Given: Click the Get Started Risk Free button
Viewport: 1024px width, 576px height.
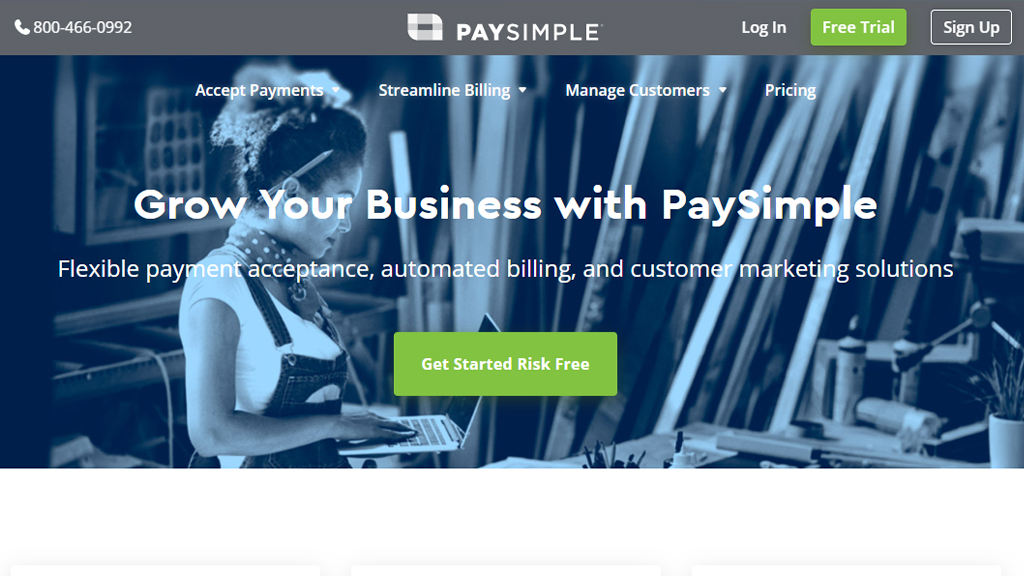Looking at the screenshot, I should [505, 364].
